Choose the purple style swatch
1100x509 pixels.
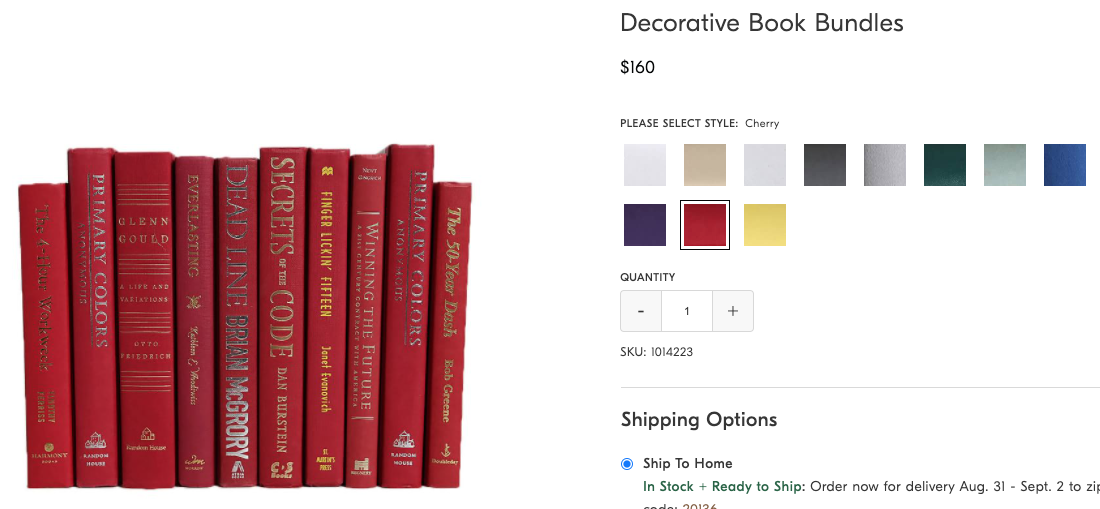point(645,225)
